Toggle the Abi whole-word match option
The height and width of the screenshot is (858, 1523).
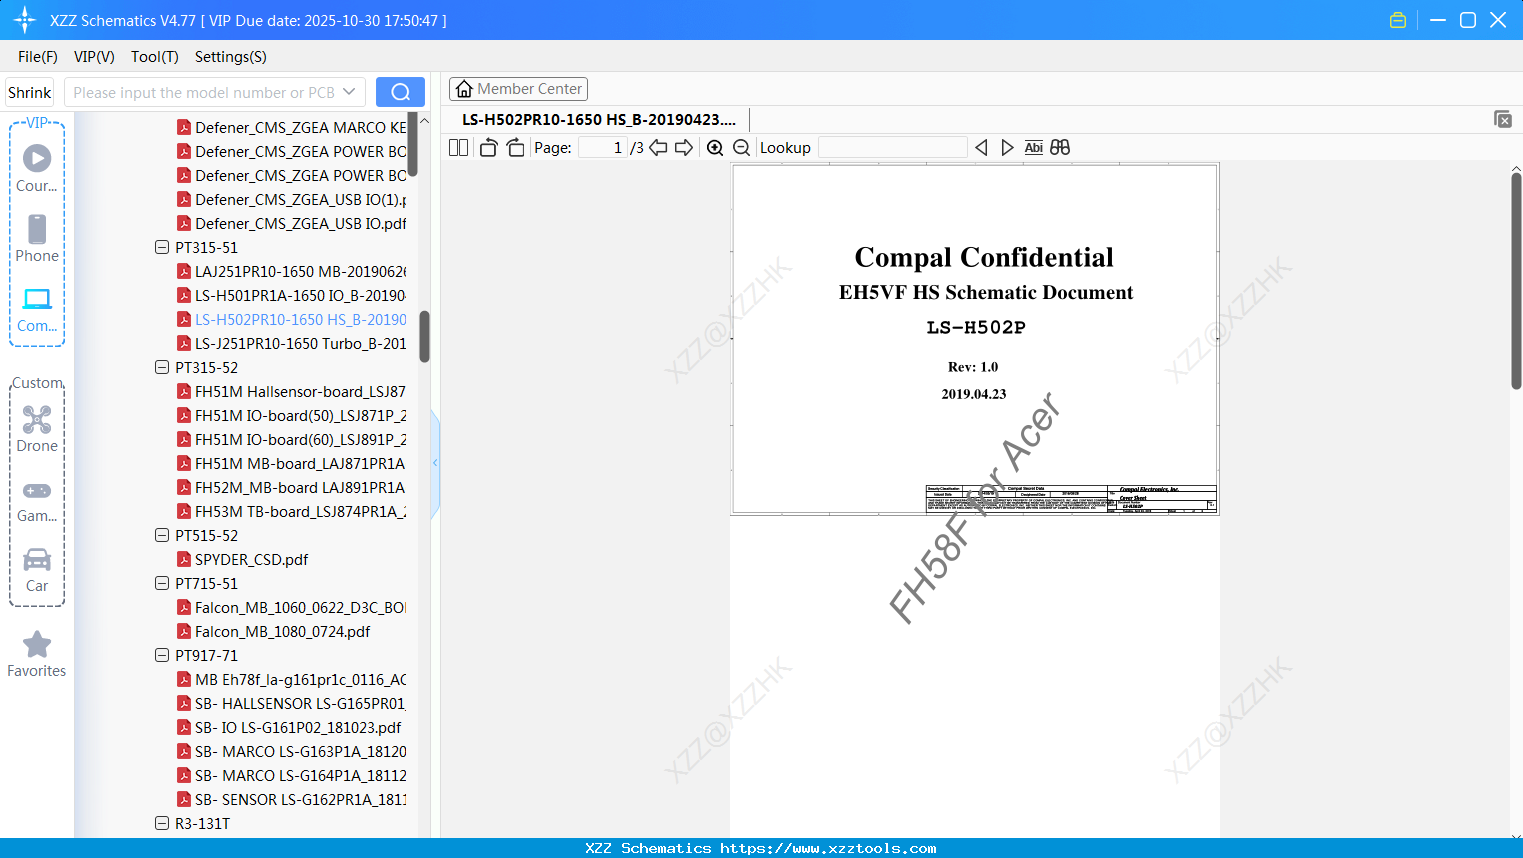tap(1033, 148)
